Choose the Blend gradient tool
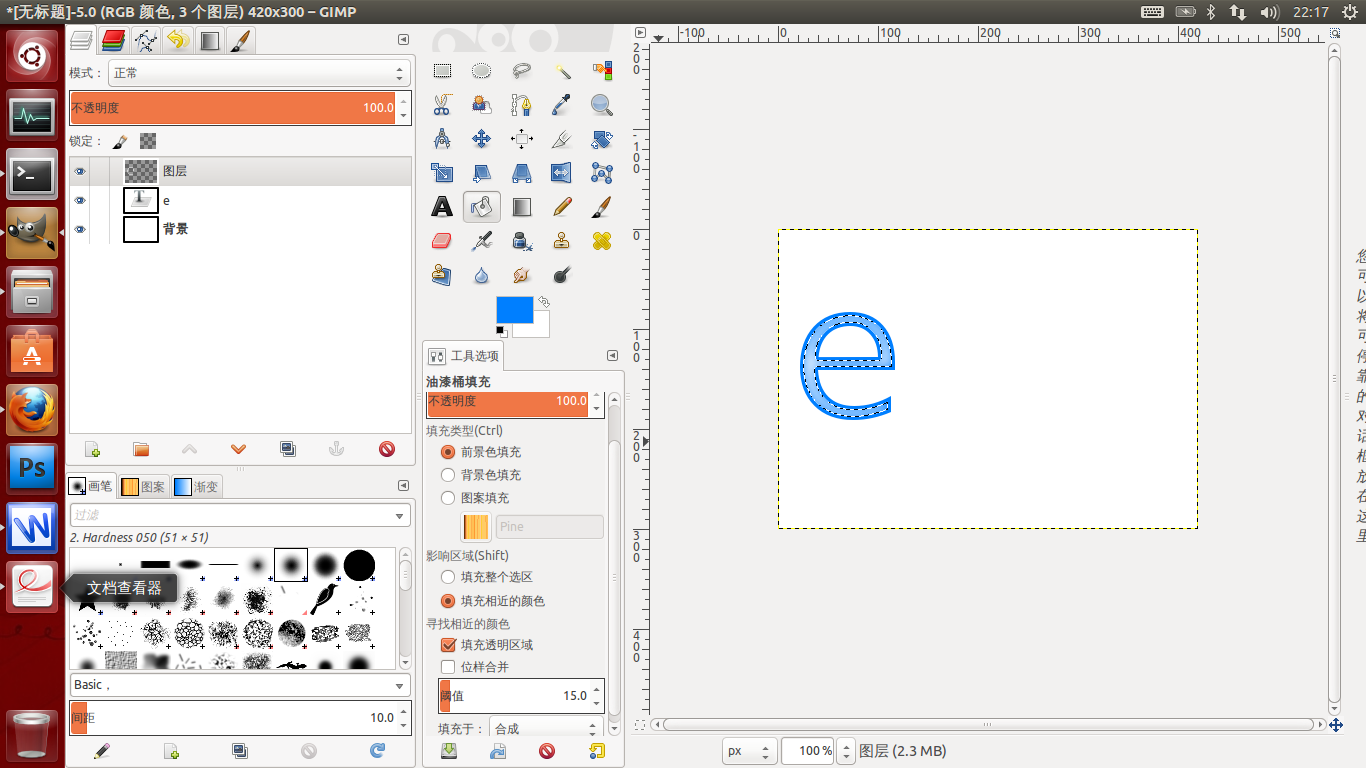1366x768 pixels. click(522, 207)
